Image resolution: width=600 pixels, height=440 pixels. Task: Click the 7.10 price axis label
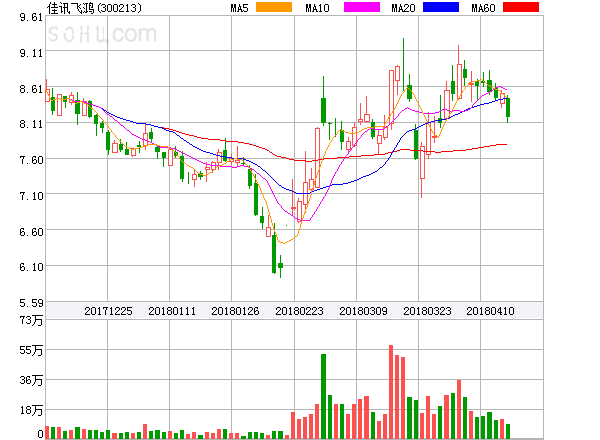coord(31,196)
